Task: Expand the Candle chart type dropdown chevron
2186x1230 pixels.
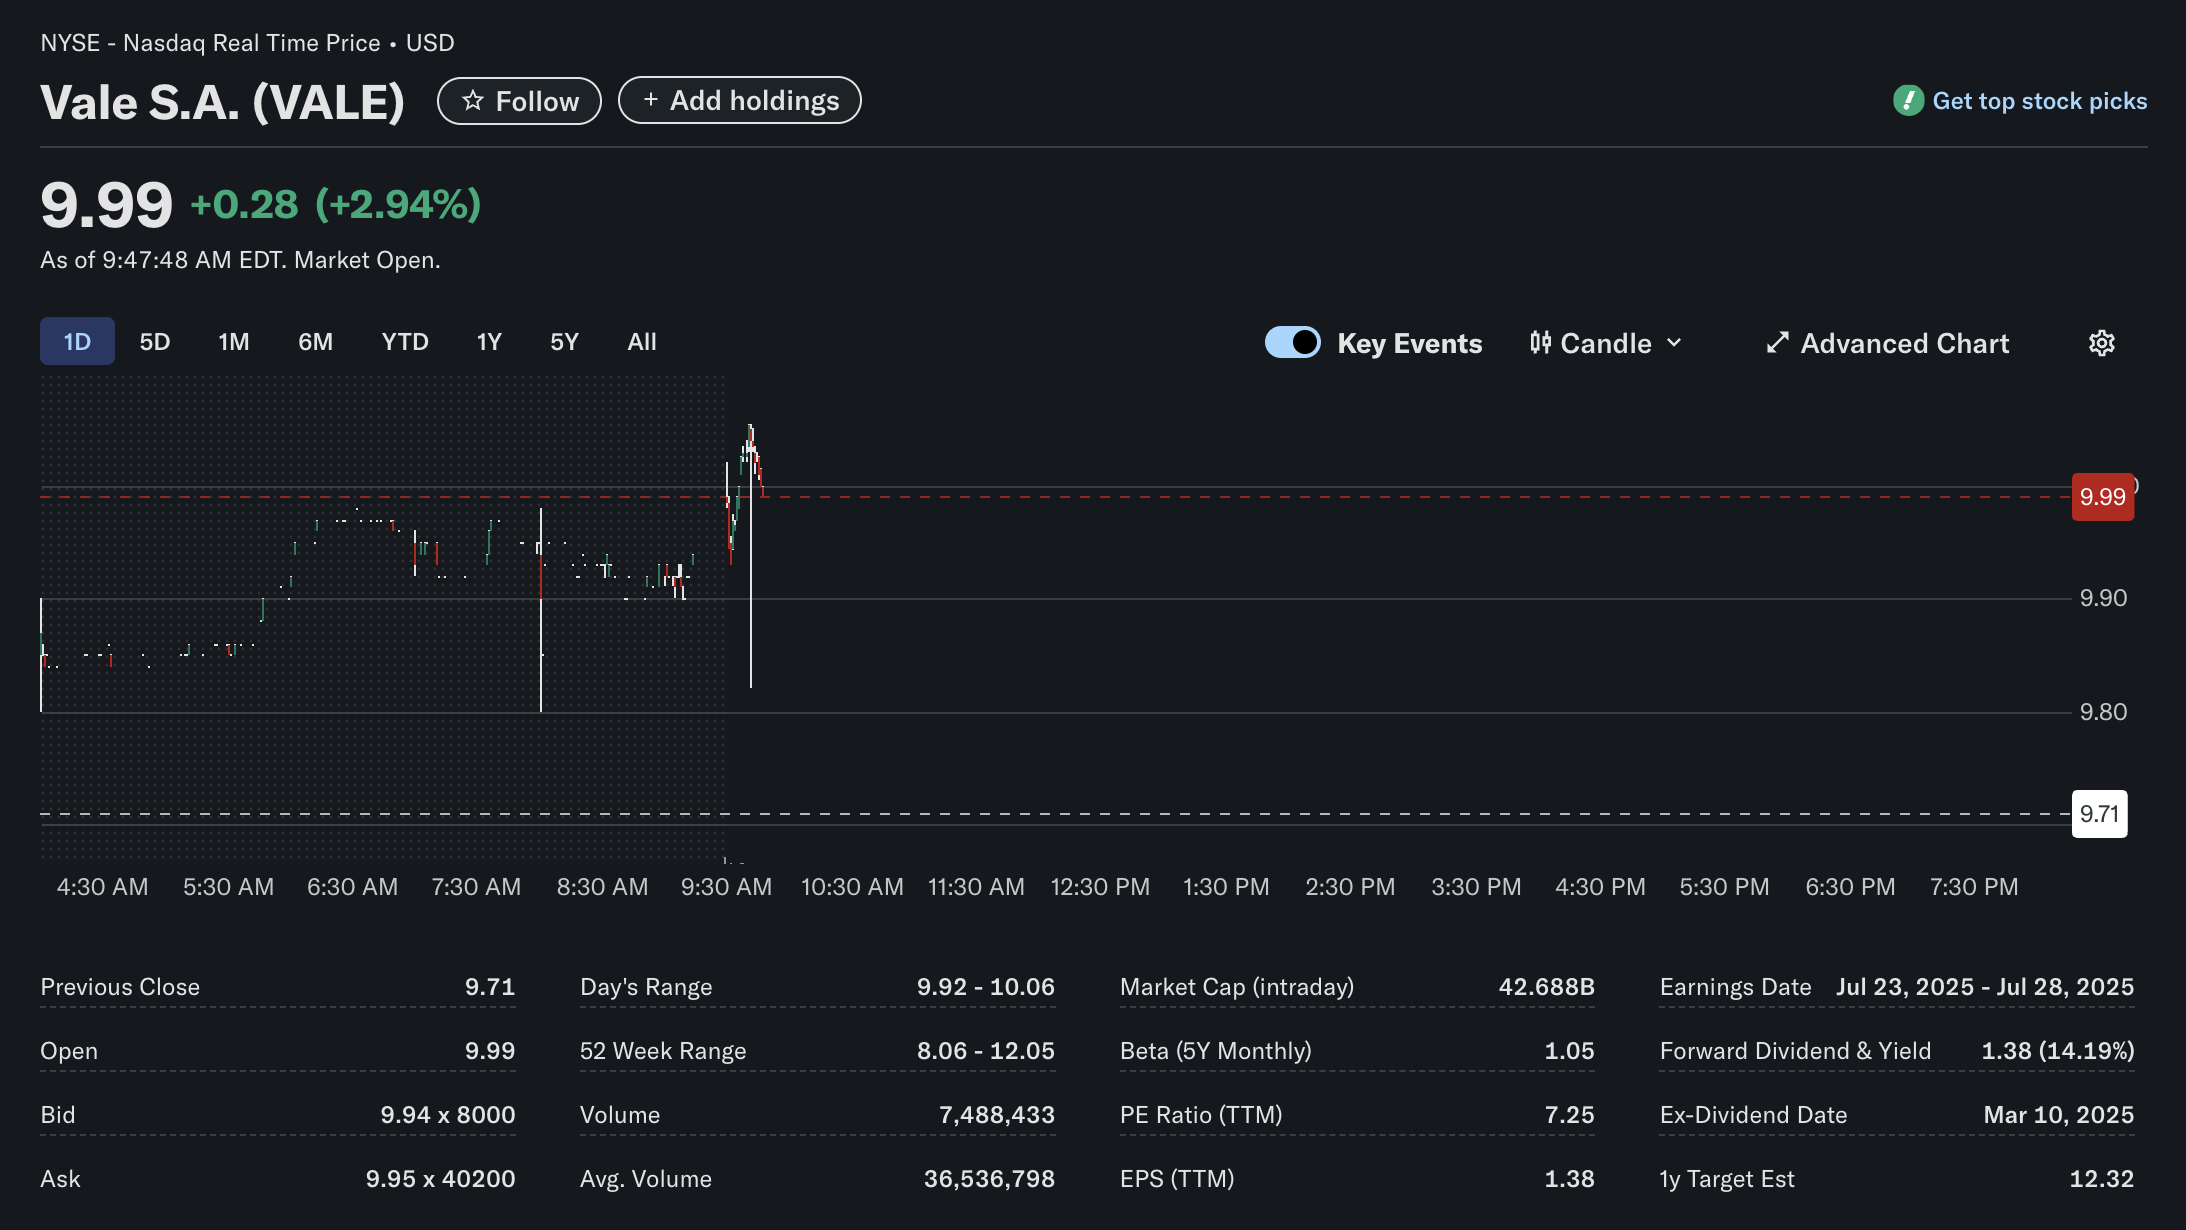Action: [x=1674, y=343]
